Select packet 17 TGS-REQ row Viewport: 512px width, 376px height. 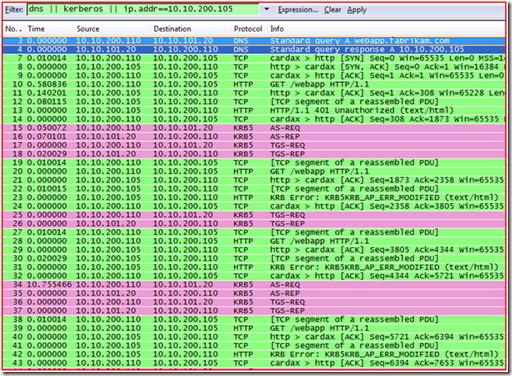tap(254, 145)
